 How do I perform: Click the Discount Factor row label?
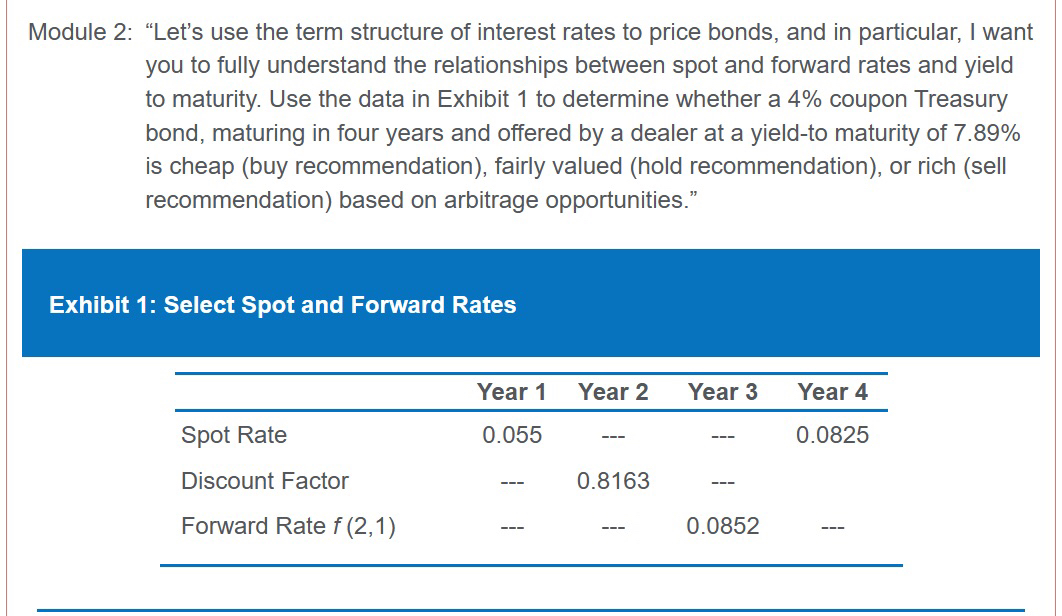pos(264,481)
